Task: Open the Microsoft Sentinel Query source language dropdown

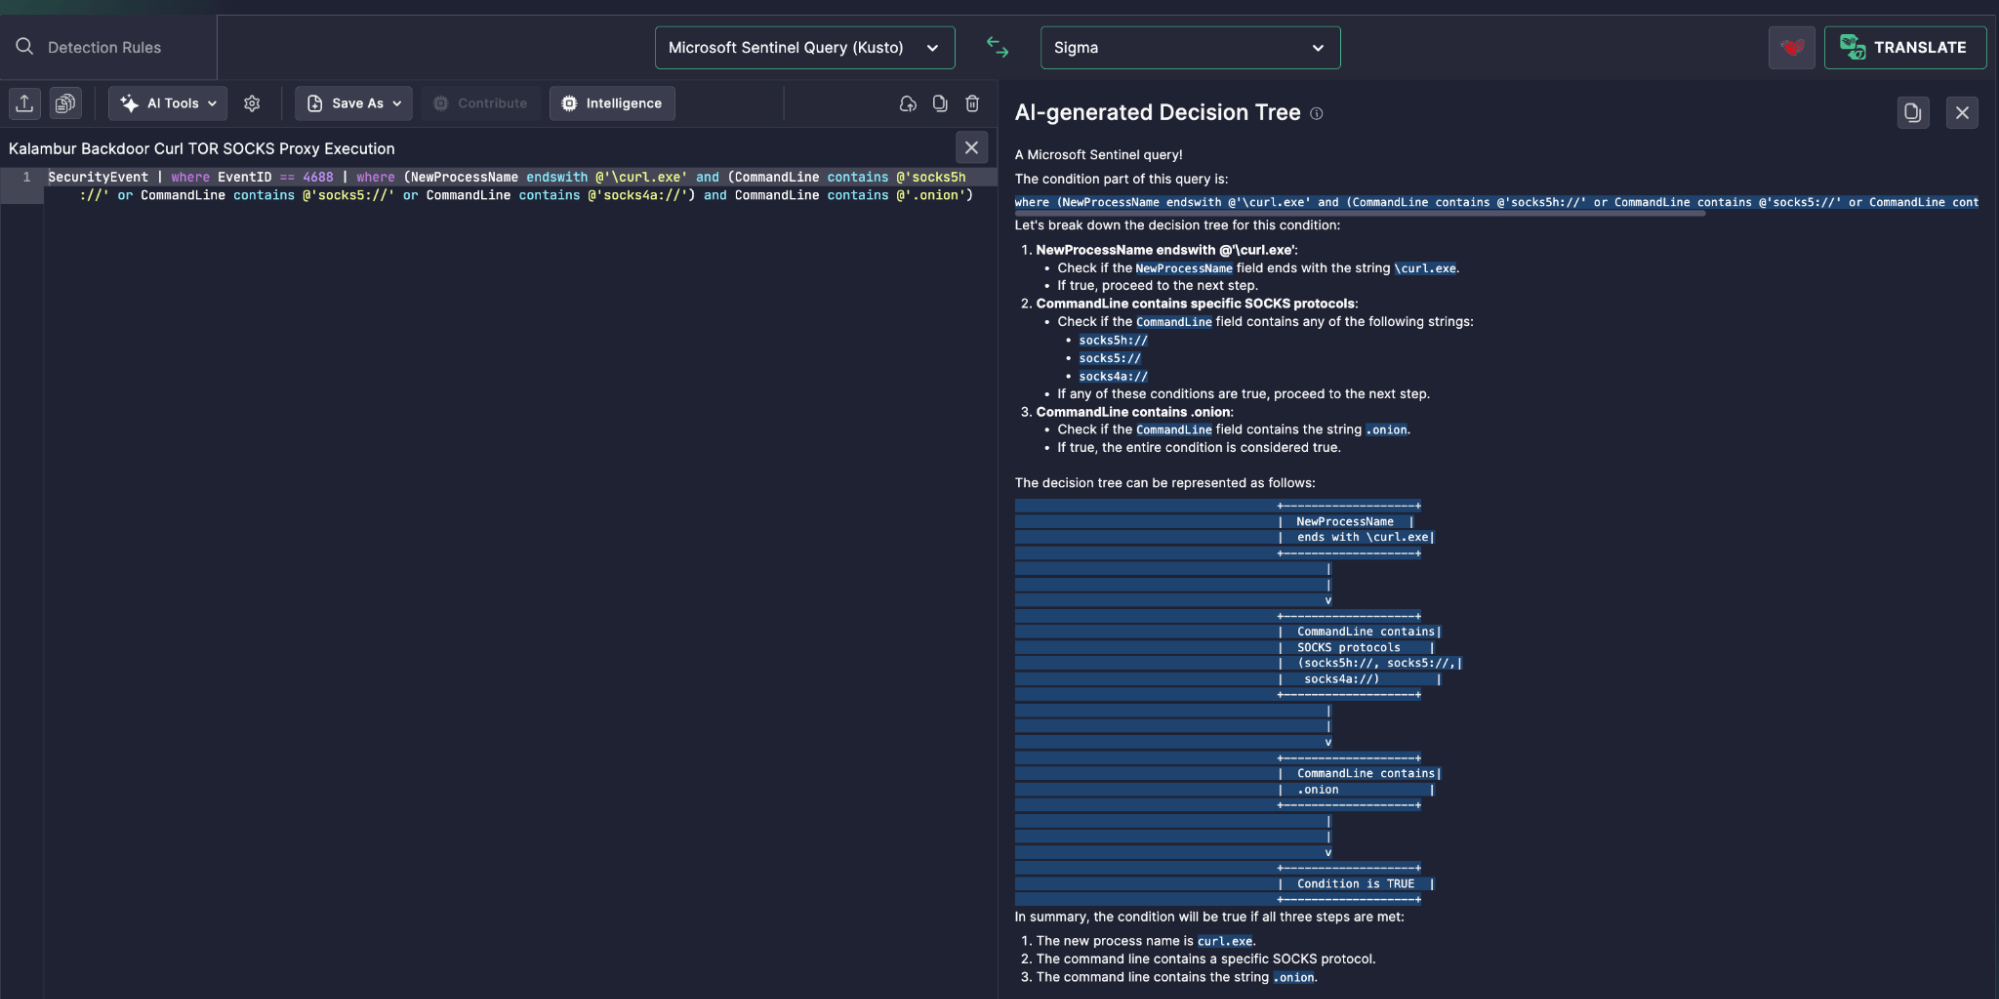Action: (804, 48)
